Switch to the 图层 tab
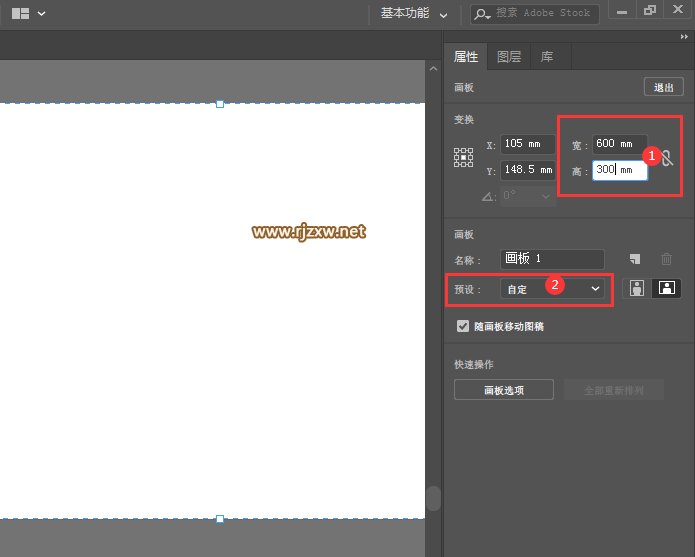 pos(509,57)
